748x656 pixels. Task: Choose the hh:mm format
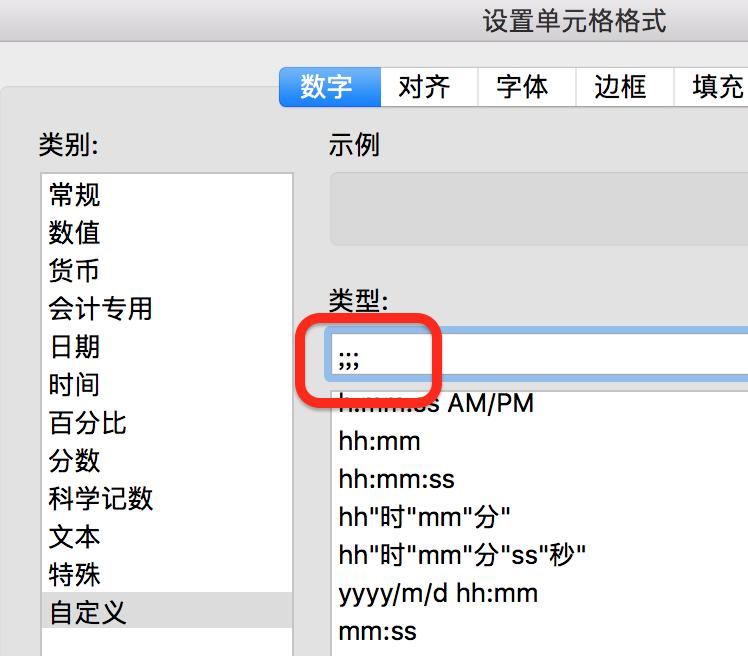tap(540, 441)
